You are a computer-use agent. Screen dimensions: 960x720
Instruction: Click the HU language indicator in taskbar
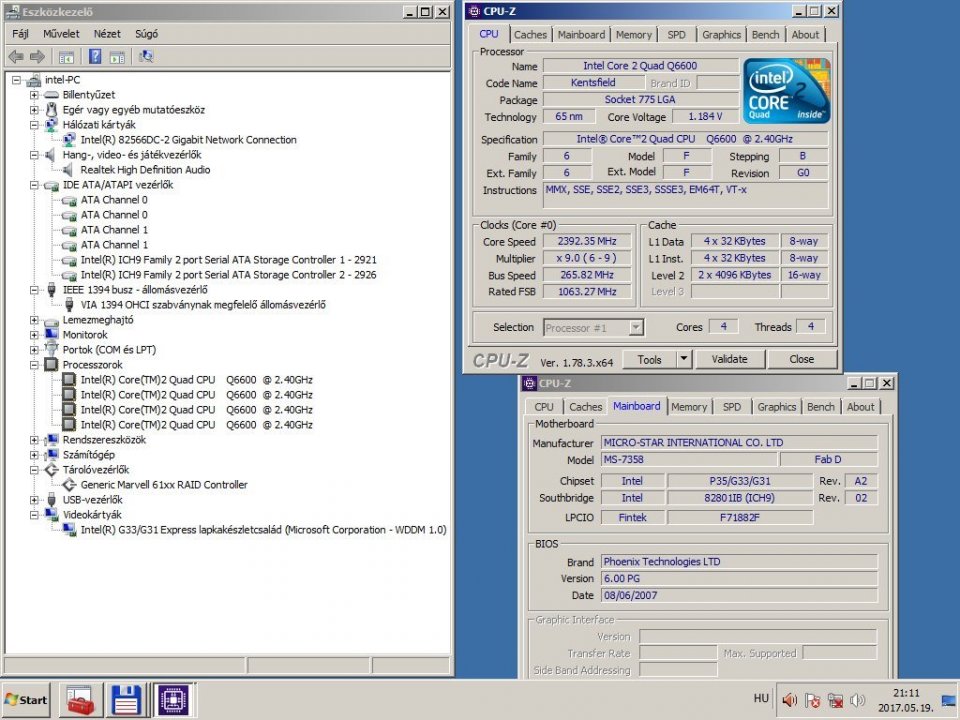(762, 698)
